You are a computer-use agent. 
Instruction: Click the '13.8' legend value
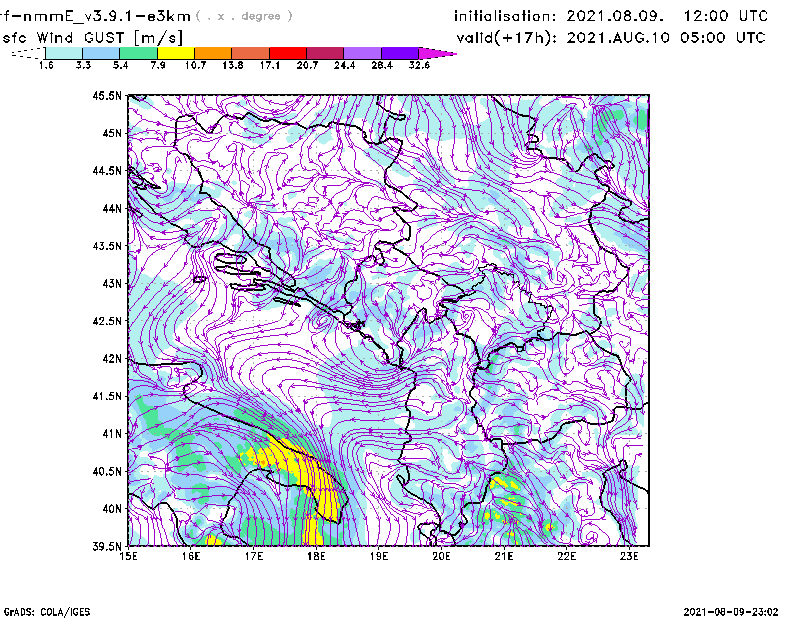tap(233, 65)
